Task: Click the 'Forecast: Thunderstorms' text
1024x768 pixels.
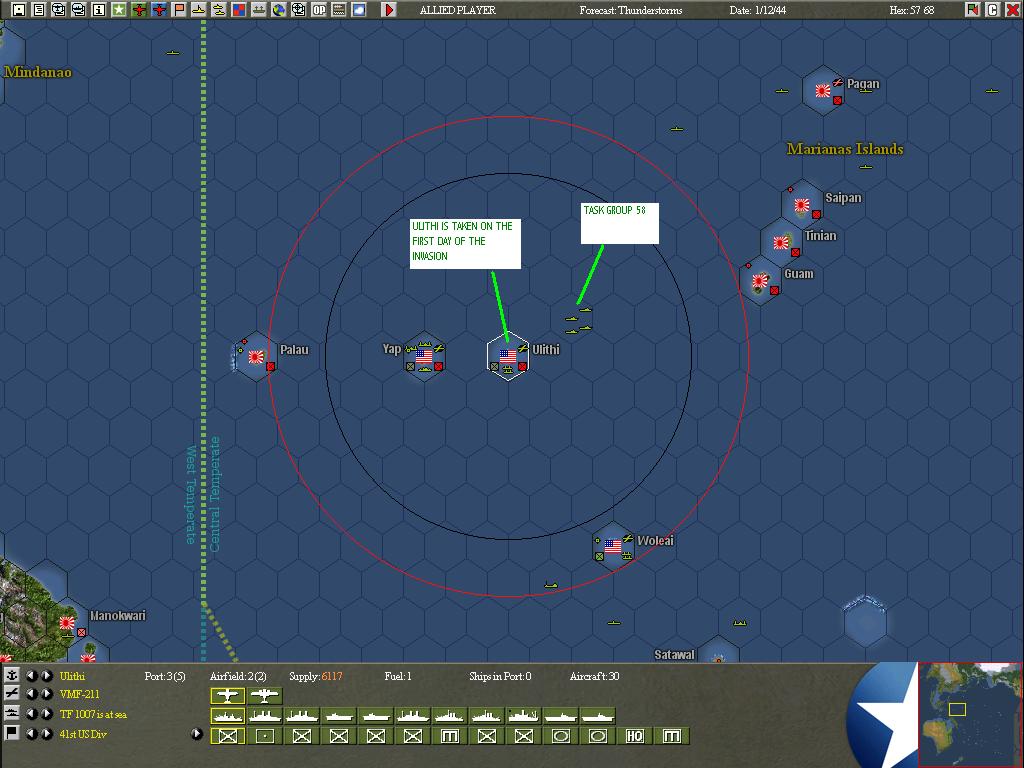Action: pyautogui.click(x=631, y=10)
